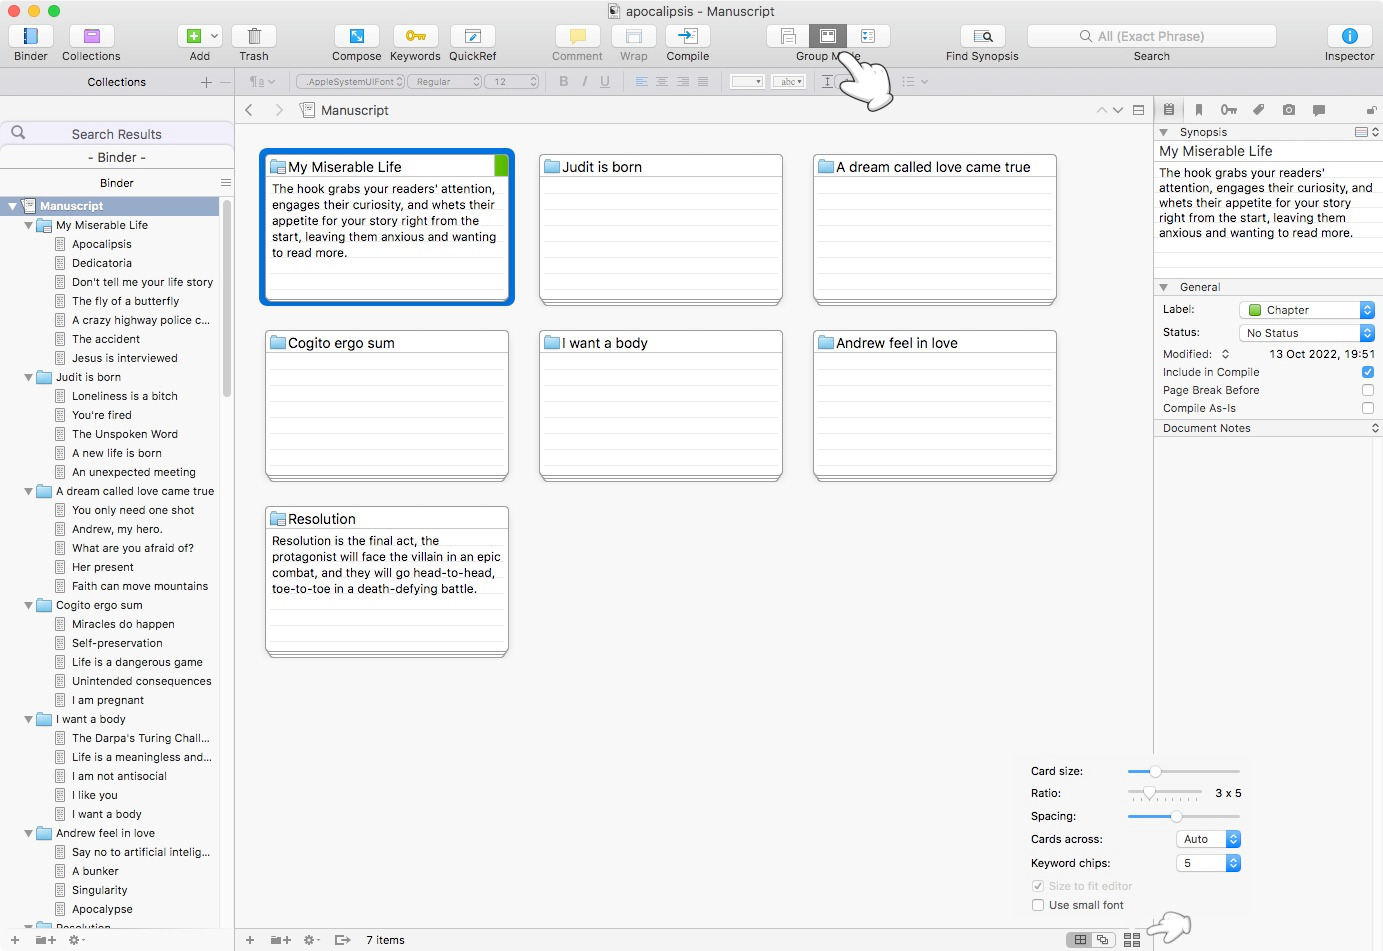Switch to Outline group mode
Image resolution: width=1383 pixels, height=951 pixels.
pos(867,37)
